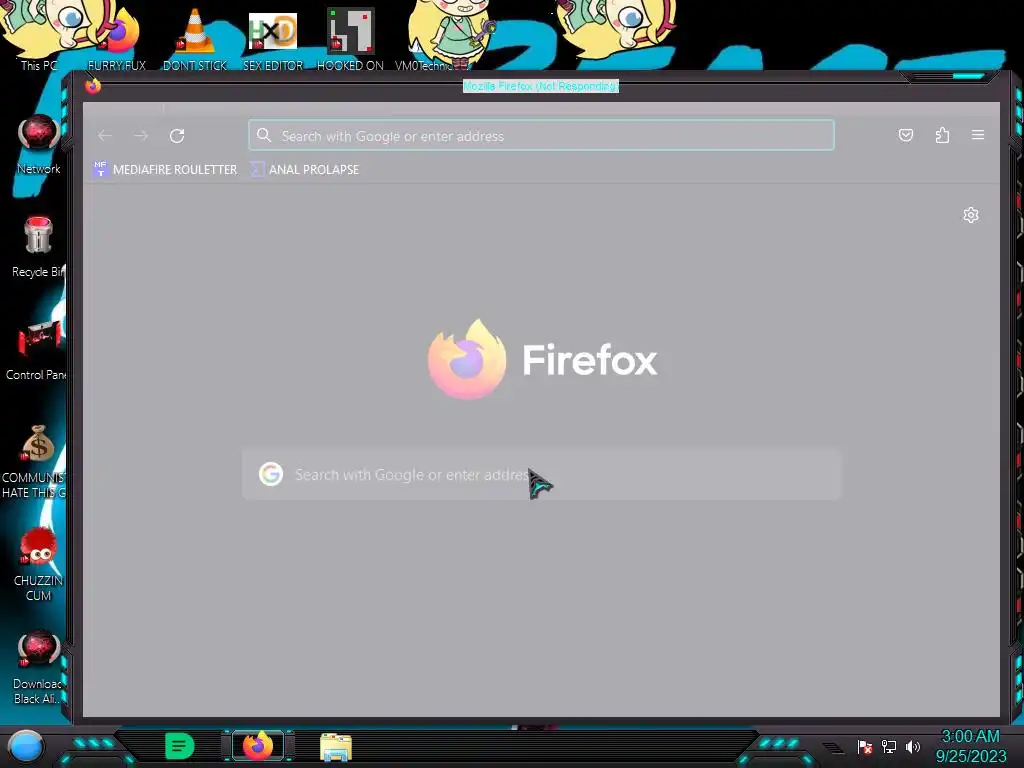
Task: Select Control Panel desktop icon
Action: [37, 350]
